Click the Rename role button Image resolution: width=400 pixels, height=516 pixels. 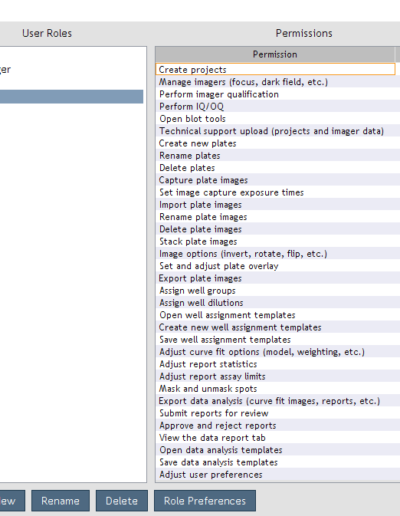pos(60,500)
